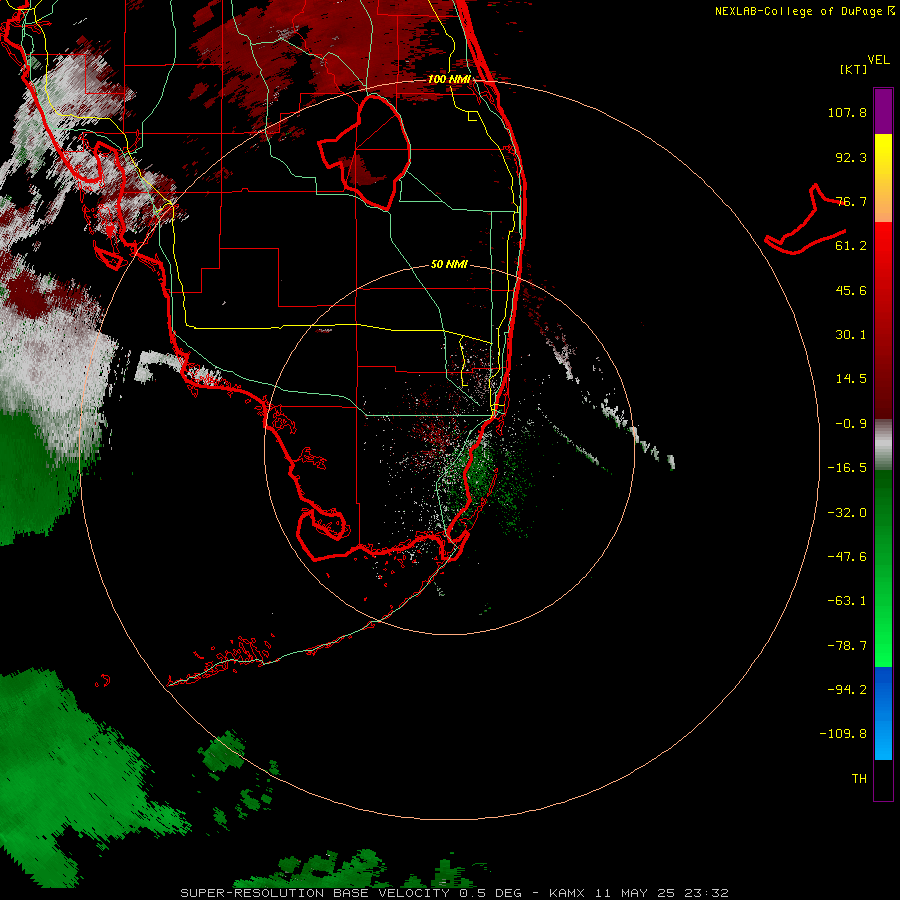Select the 92.3 velocity scale value
Screen dimensions: 900x900
(851, 157)
